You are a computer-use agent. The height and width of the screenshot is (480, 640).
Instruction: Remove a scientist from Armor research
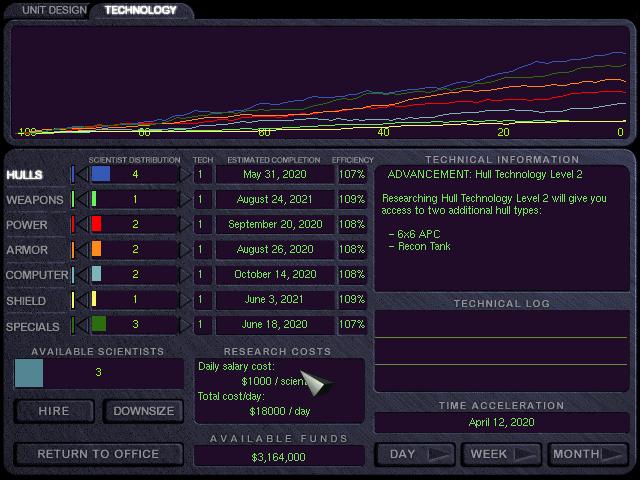80,250
